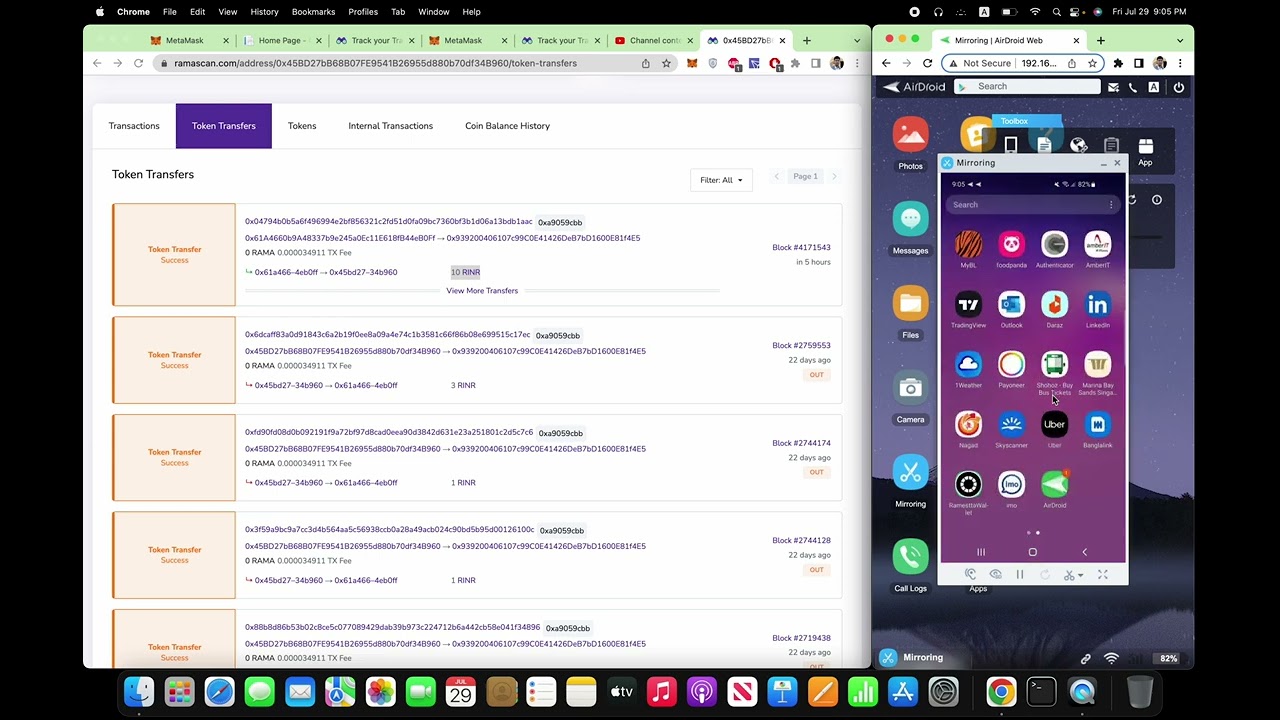The image size is (1280, 720).
Task: Expand View More Transfers
Action: 482,291
